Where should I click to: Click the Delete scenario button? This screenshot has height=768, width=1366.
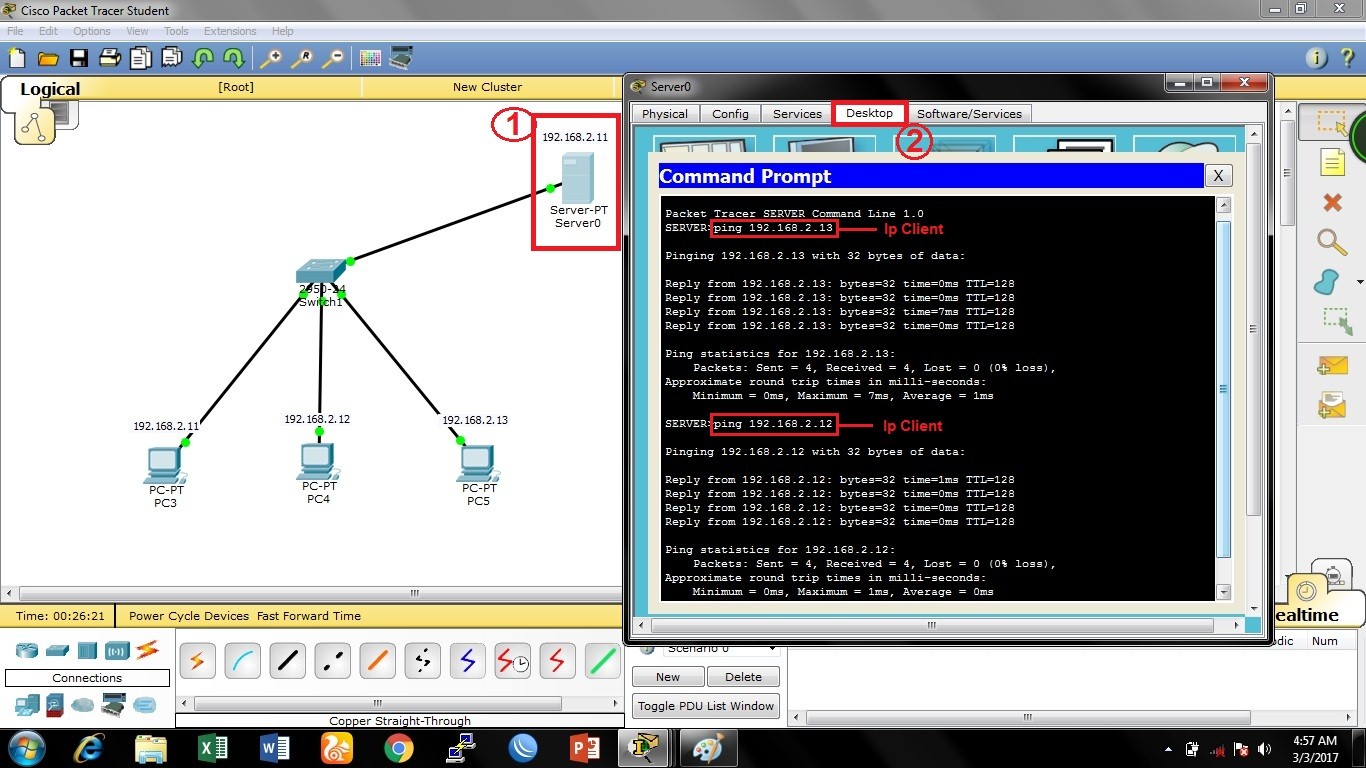pyautogui.click(x=743, y=677)
